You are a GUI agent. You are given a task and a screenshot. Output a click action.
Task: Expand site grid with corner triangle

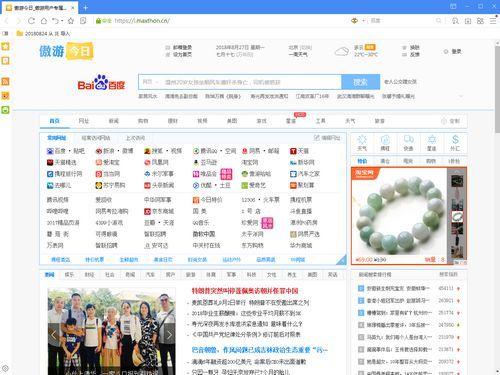(342, 260)
